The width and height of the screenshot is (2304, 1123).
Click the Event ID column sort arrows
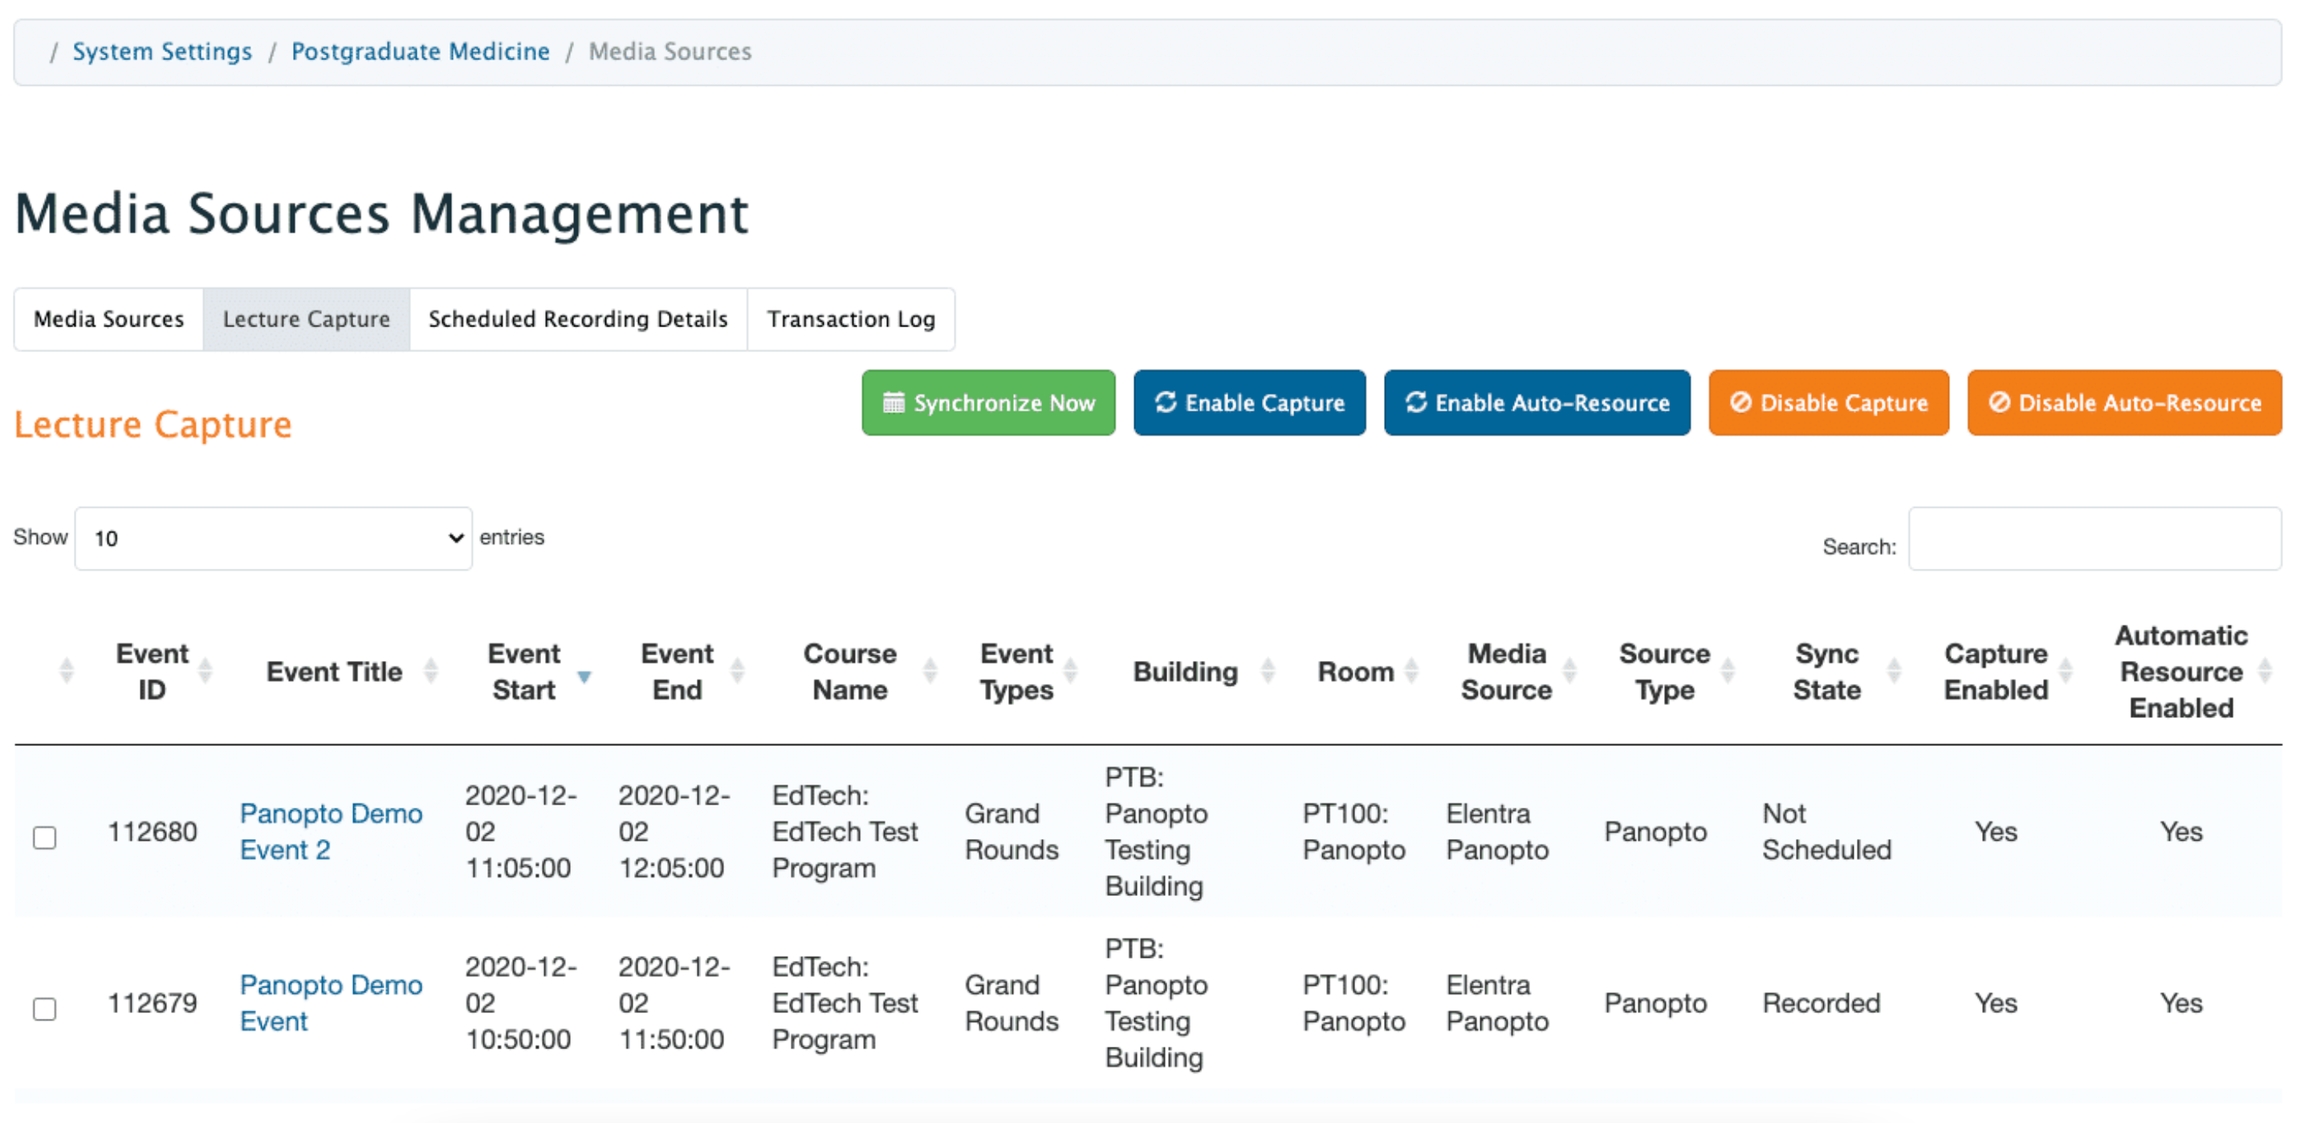(x=206, y=671)
